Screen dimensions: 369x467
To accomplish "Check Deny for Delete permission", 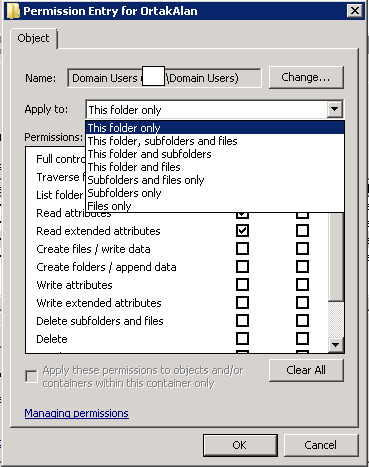I will [302, 339].
